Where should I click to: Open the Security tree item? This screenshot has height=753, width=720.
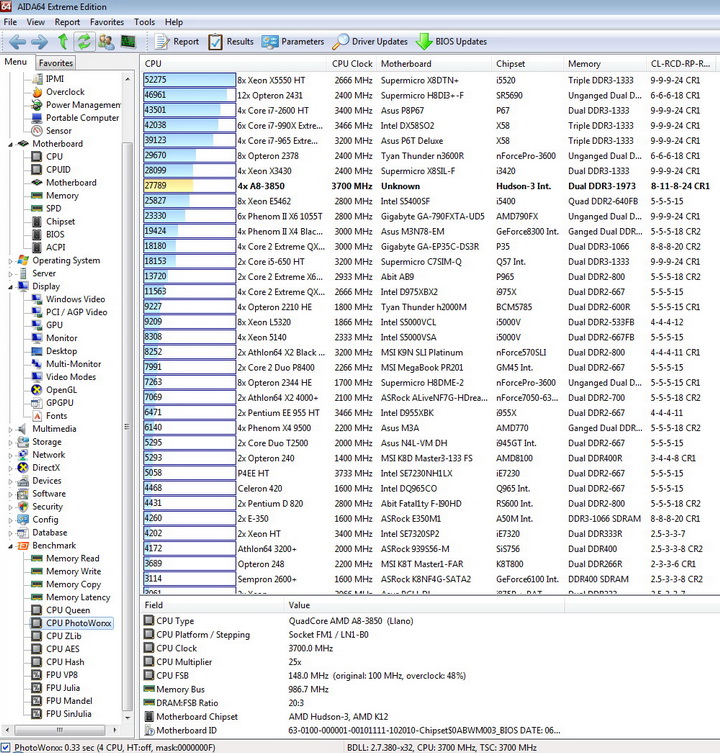[x=47, y=507]
